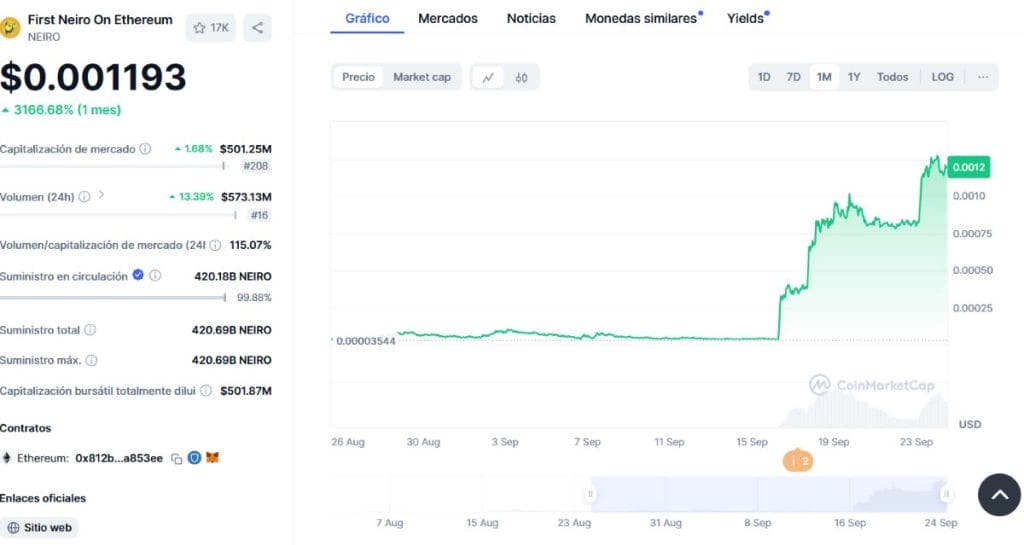1024x545 pixels.
Task: Click the $501.25M market cap value
Action: (x=246, y=149)
